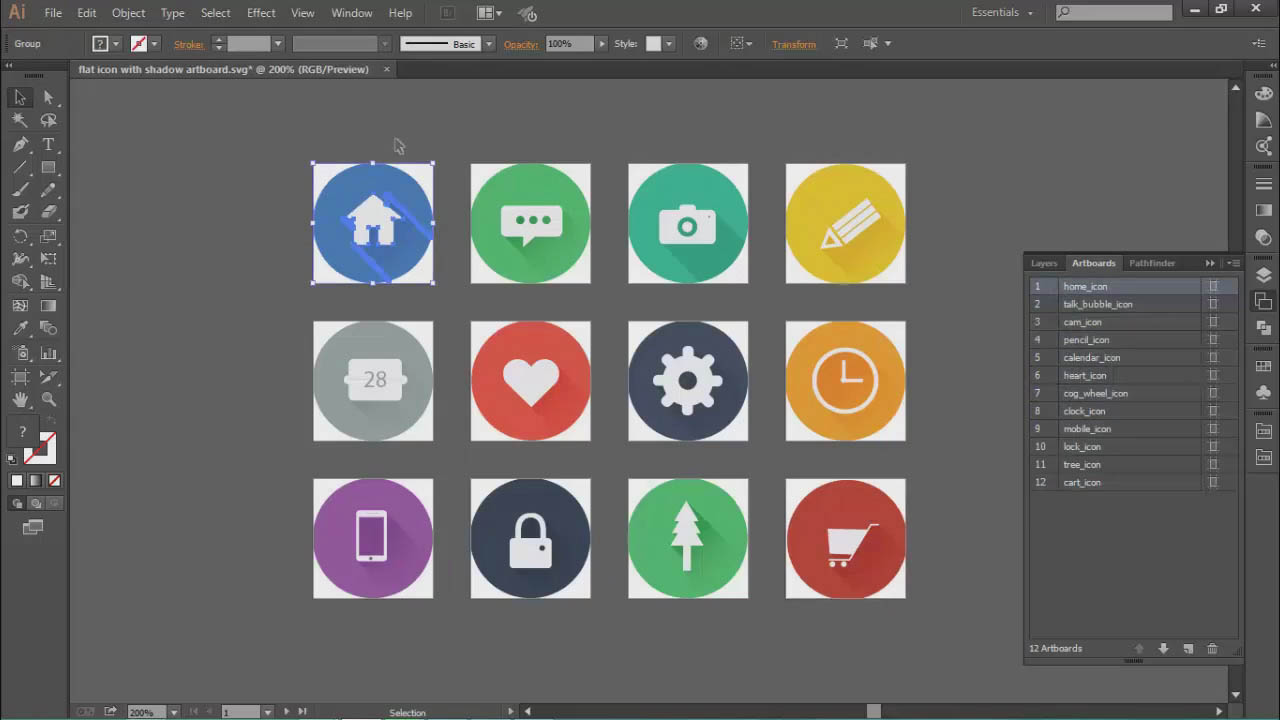Select the Rectangle tool

pyautogui.click(x=48, y=167)
